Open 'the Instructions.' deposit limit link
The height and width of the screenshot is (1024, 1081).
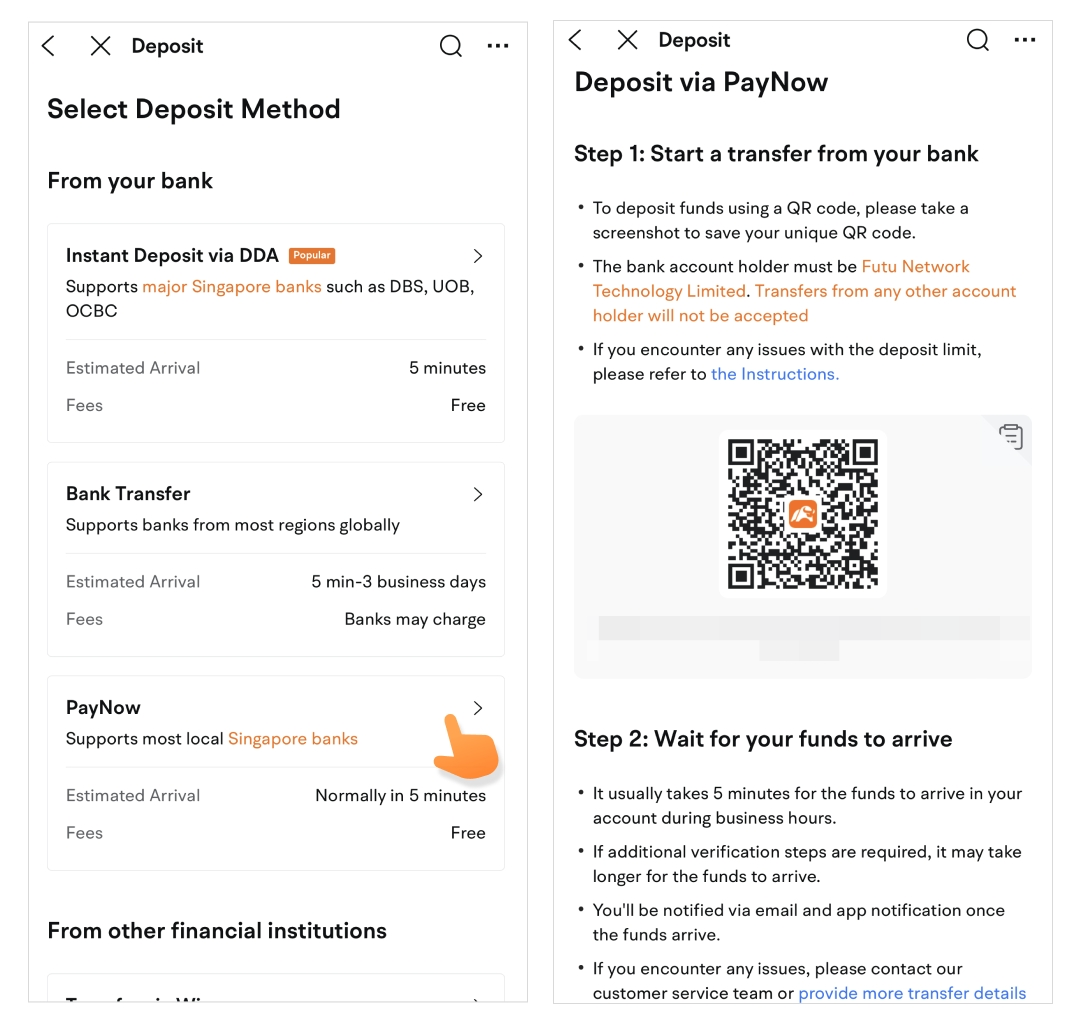coord(775,374)
